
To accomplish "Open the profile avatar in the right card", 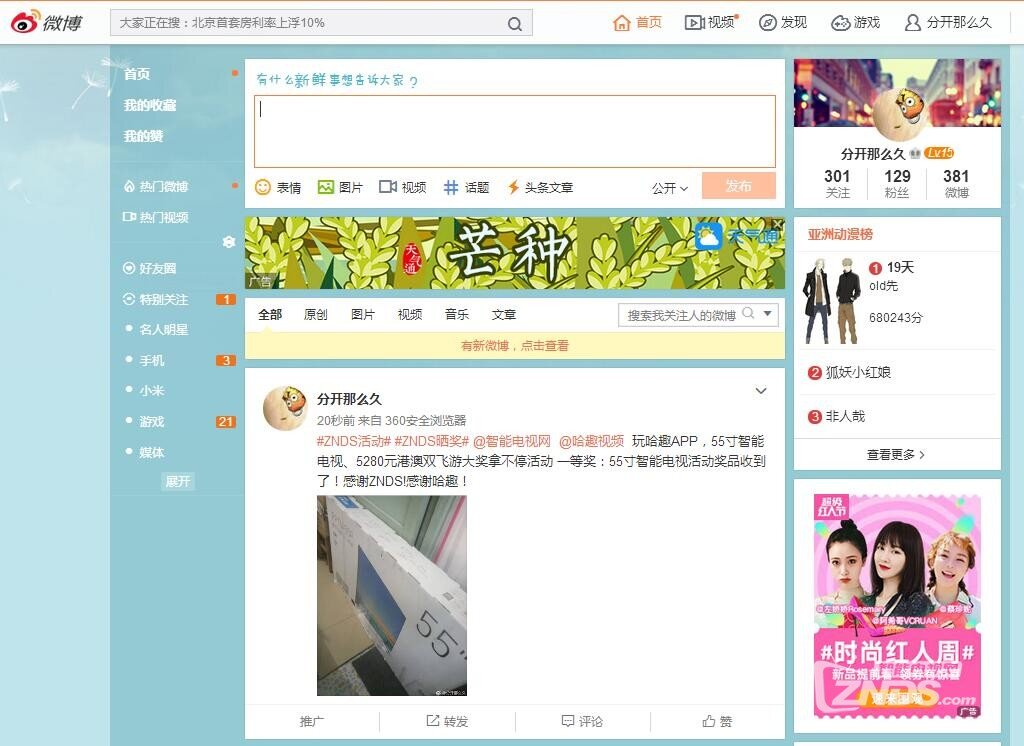I will coord(898,114).
